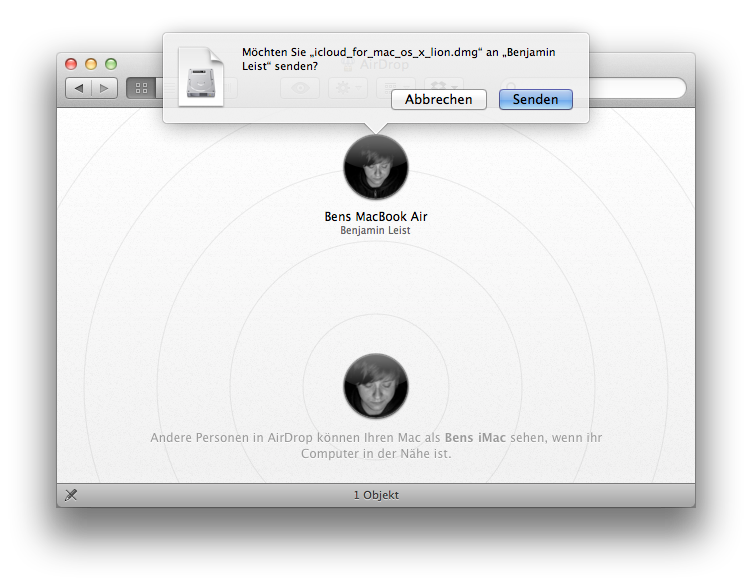The width and height of the screenshot is (752, 586).
Task: Select Bens MacBook Air avatar
Action: click(376, 167)
